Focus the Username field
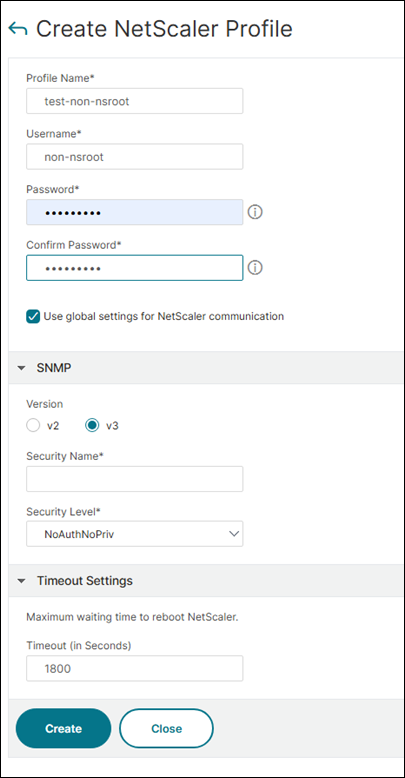This screenshot has height=778, width=405. [135, 157]
